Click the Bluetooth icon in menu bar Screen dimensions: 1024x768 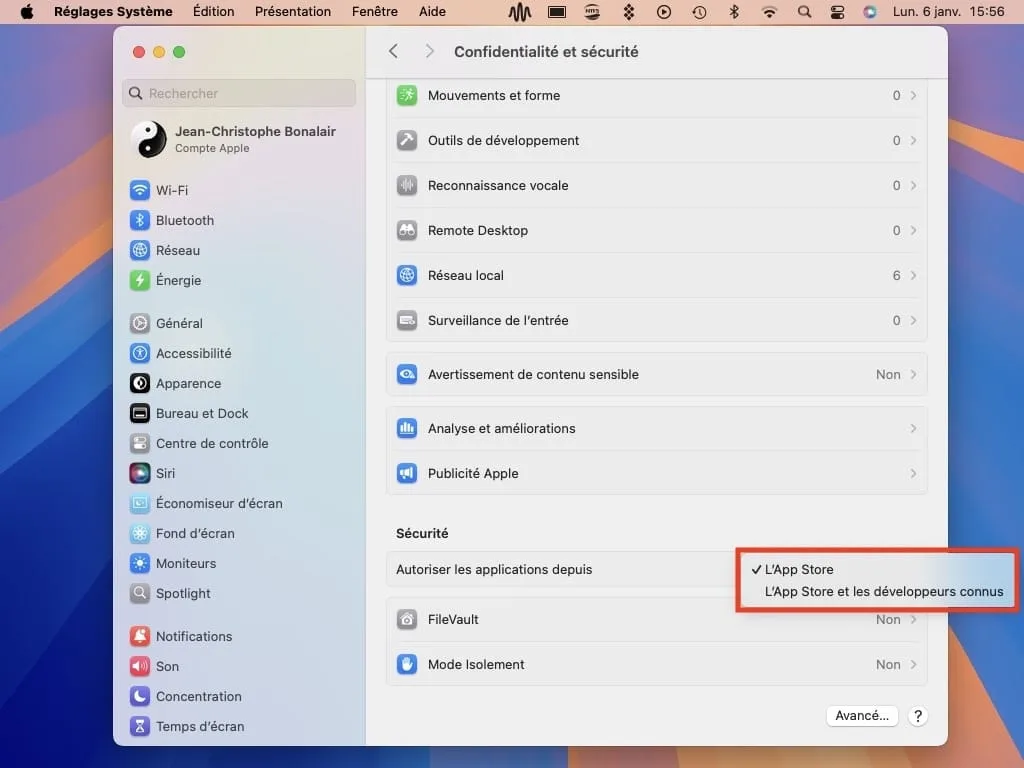click(x=734, y=12)
